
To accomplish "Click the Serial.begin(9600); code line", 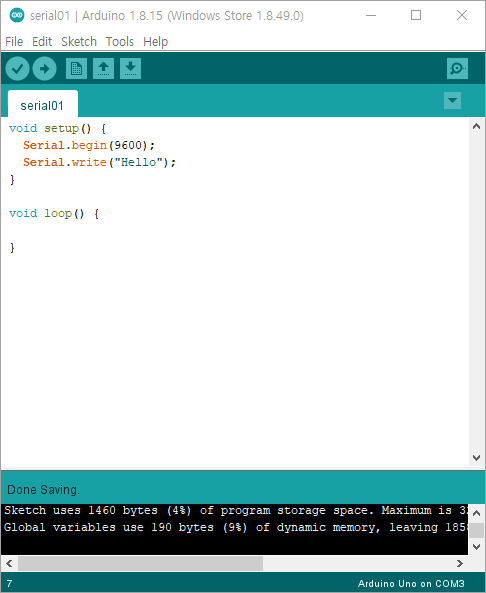I will (x=89, y=145).
